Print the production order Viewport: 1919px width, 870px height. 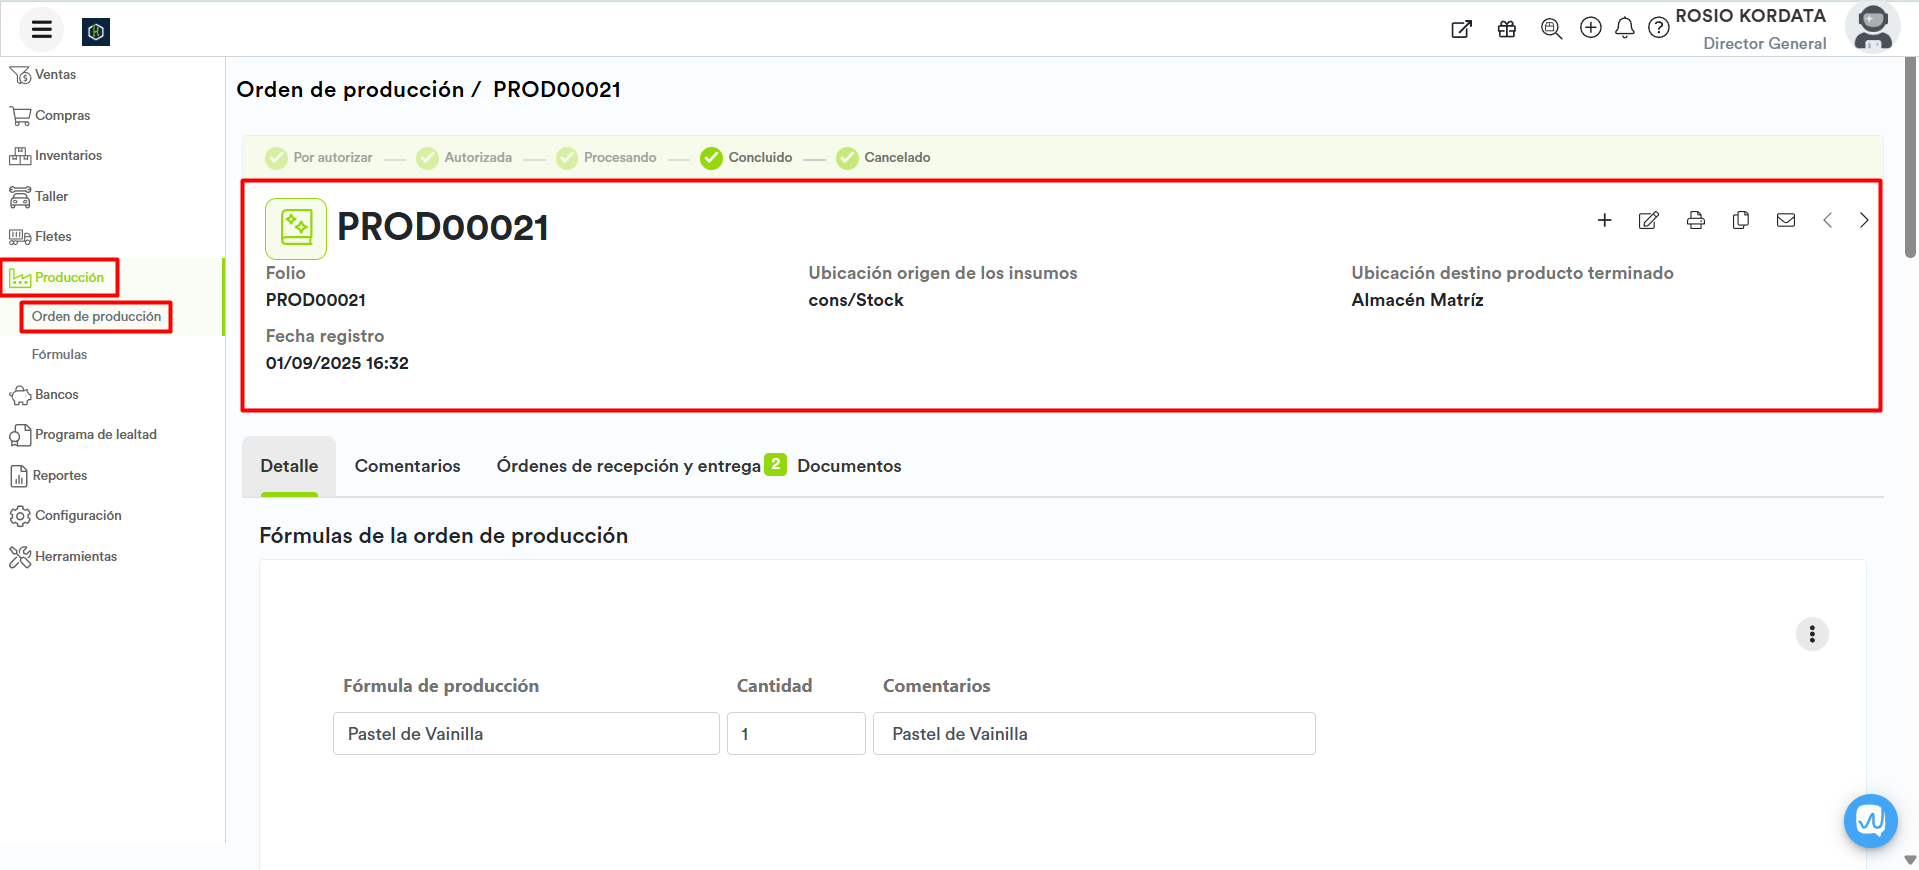pyautogui.click(x=1695, y=220)
